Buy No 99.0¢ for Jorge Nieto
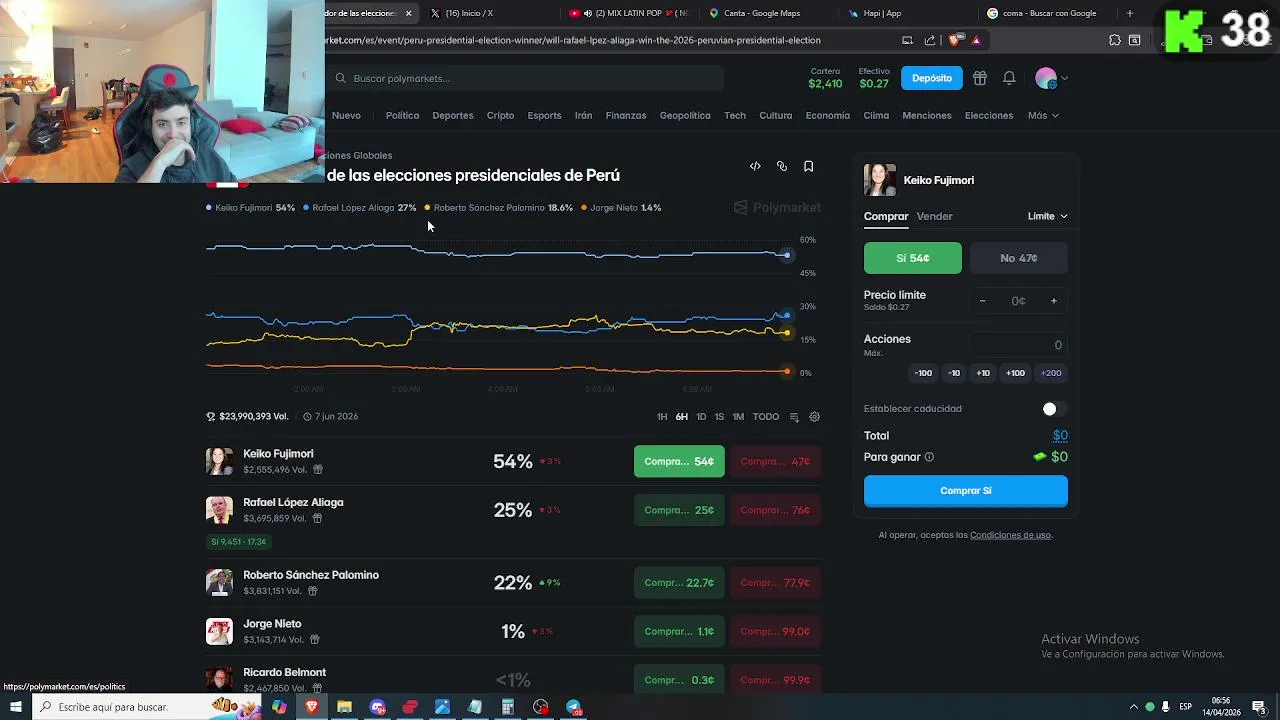 click(775, 631)
